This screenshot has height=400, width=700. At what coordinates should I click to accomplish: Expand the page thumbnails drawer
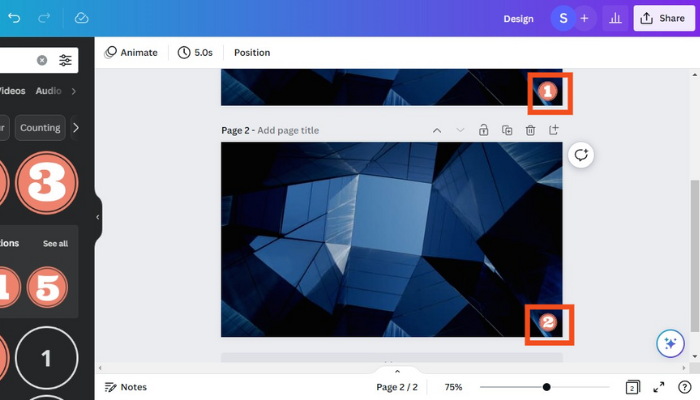(x=397, y=371)
